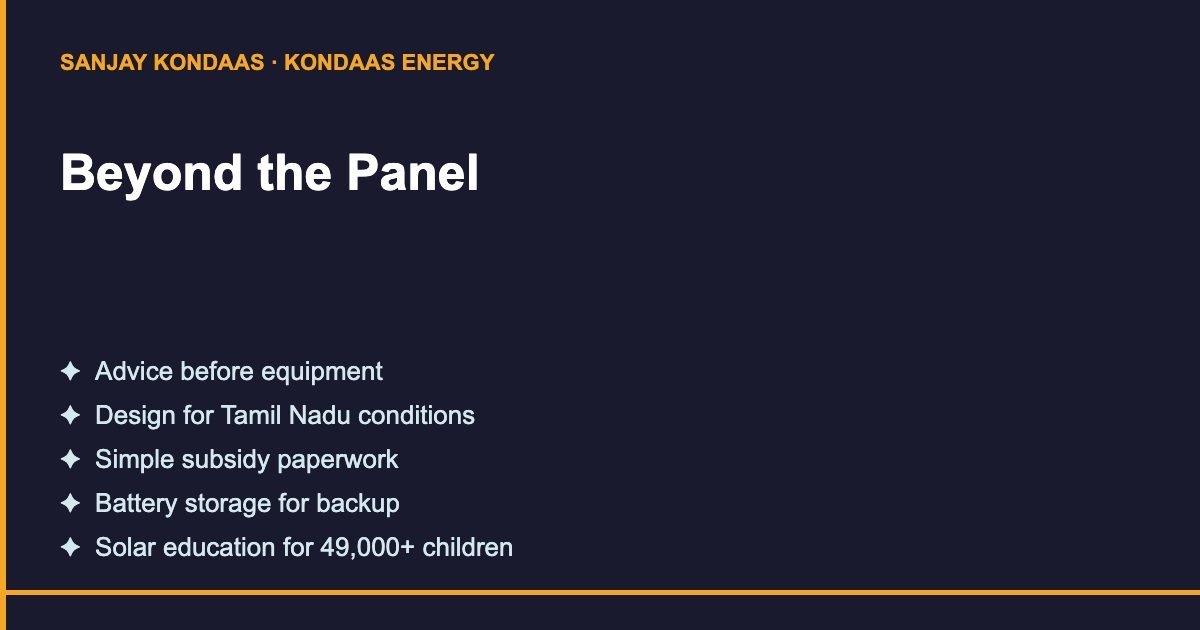
Task: Click the Kondaas Energy label
Action: click(389, 62)
